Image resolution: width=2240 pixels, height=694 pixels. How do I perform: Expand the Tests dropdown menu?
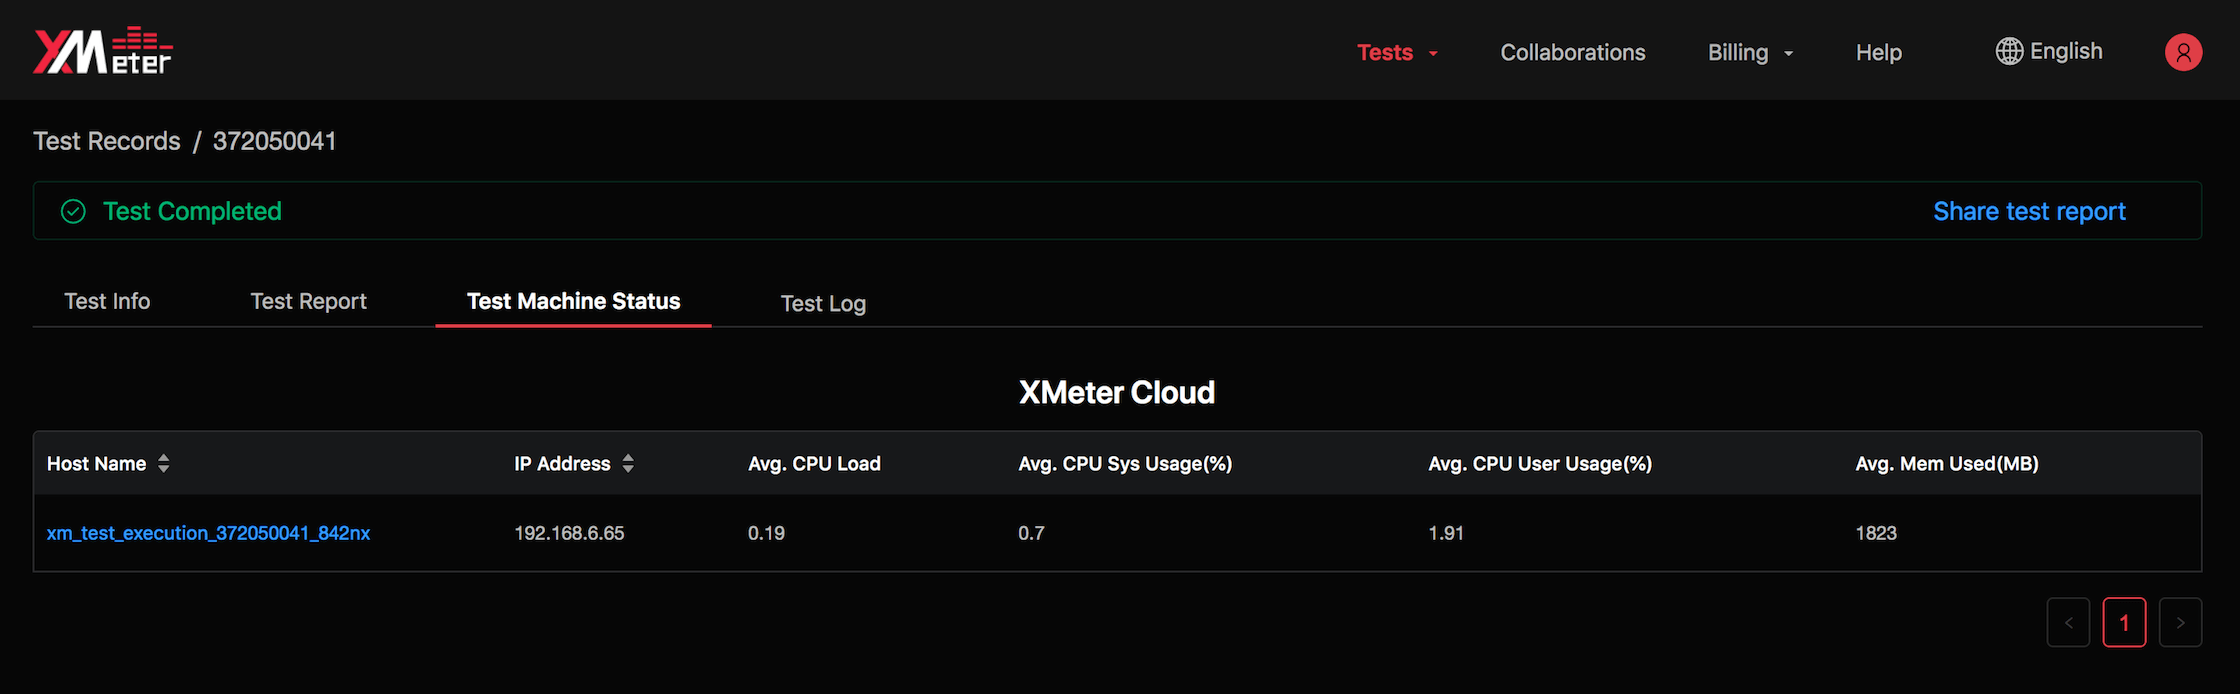1396,53
